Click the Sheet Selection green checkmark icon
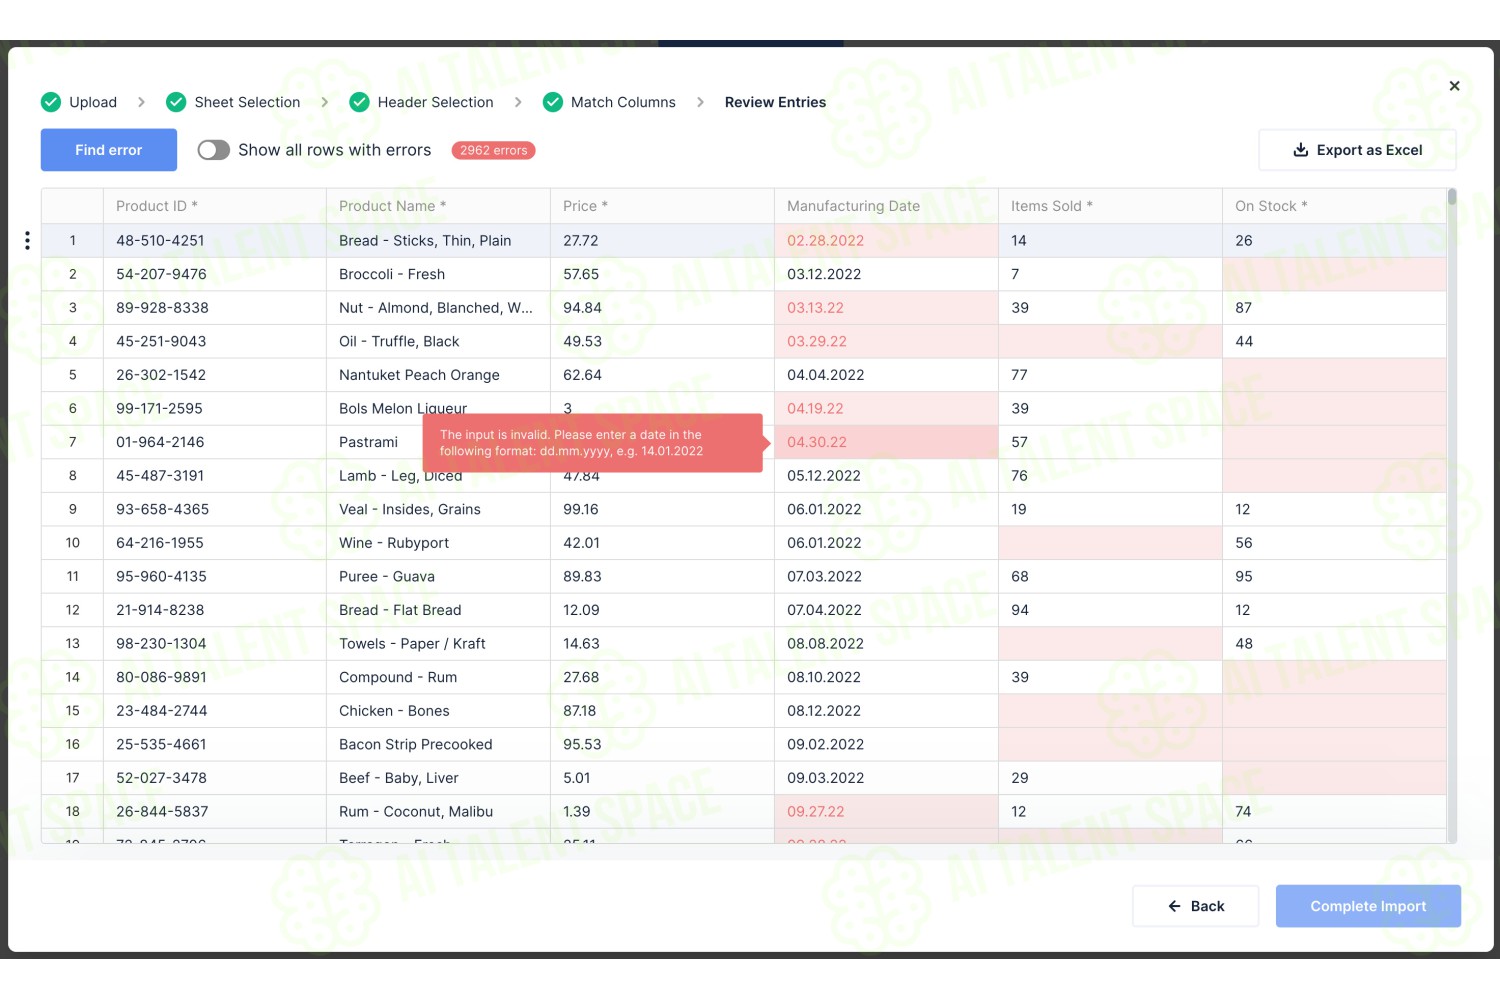 (x=176, y=102)
